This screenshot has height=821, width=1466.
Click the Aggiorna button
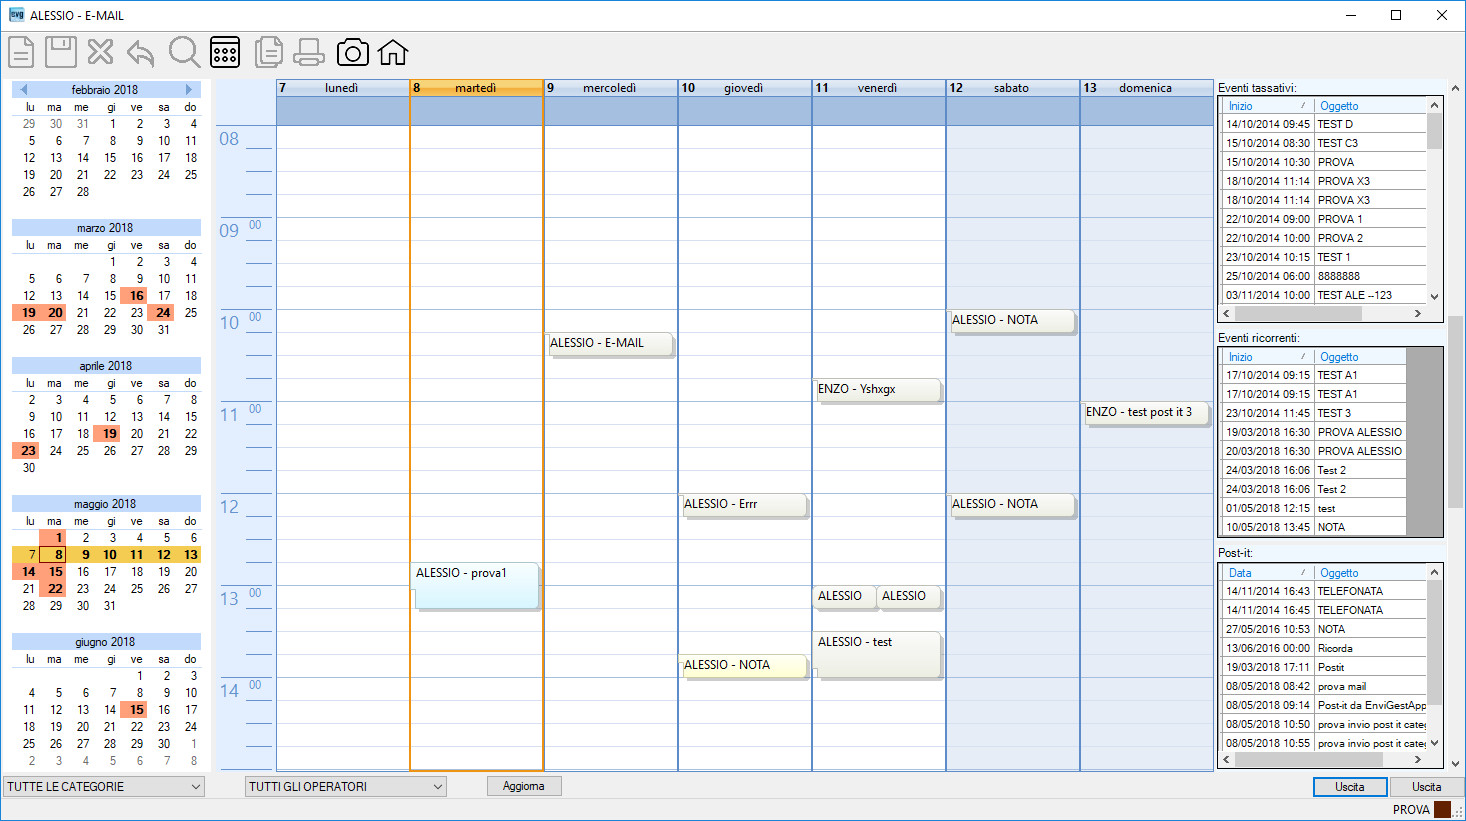524,786
